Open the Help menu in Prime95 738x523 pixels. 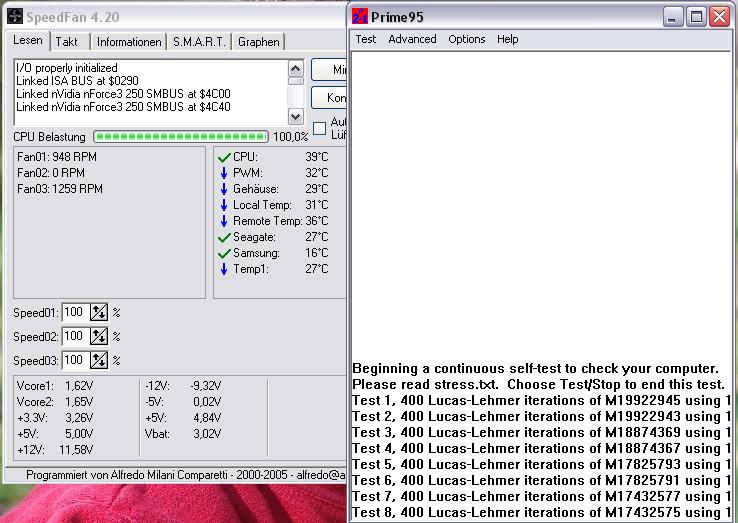[x=507, y=39]
